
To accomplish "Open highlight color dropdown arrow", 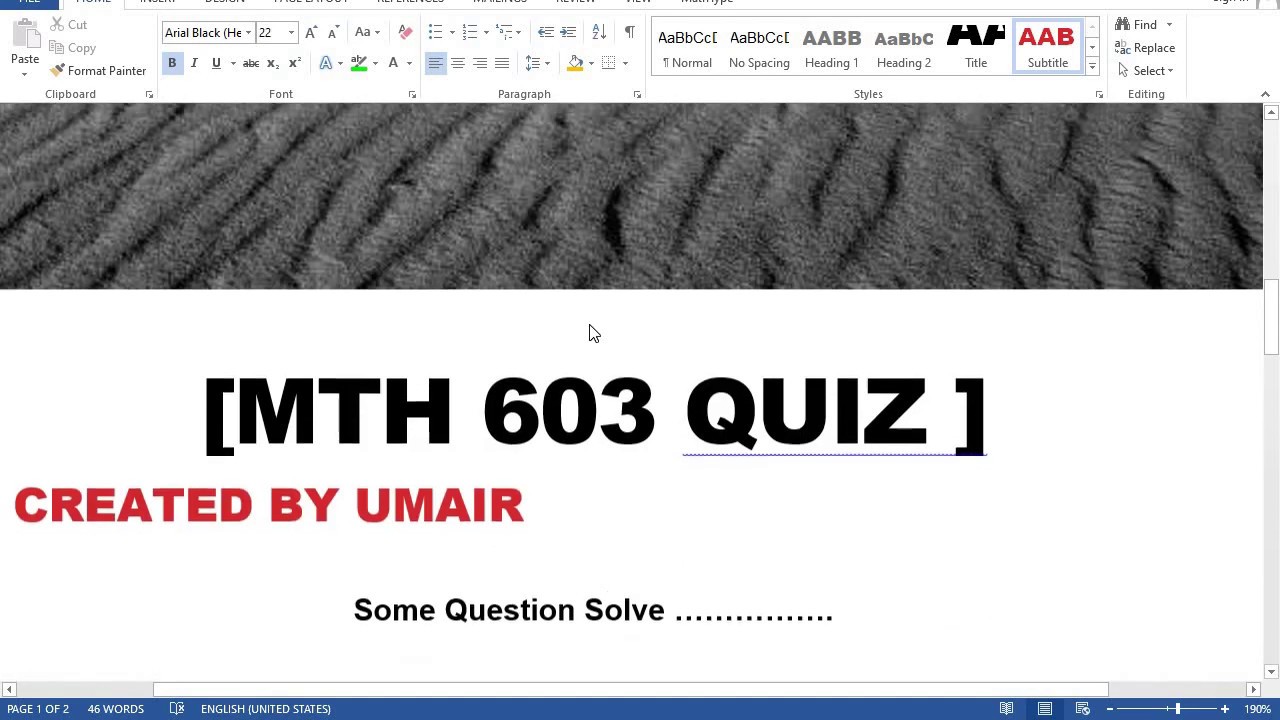I will pyautogui.click(x=375, y=63).
